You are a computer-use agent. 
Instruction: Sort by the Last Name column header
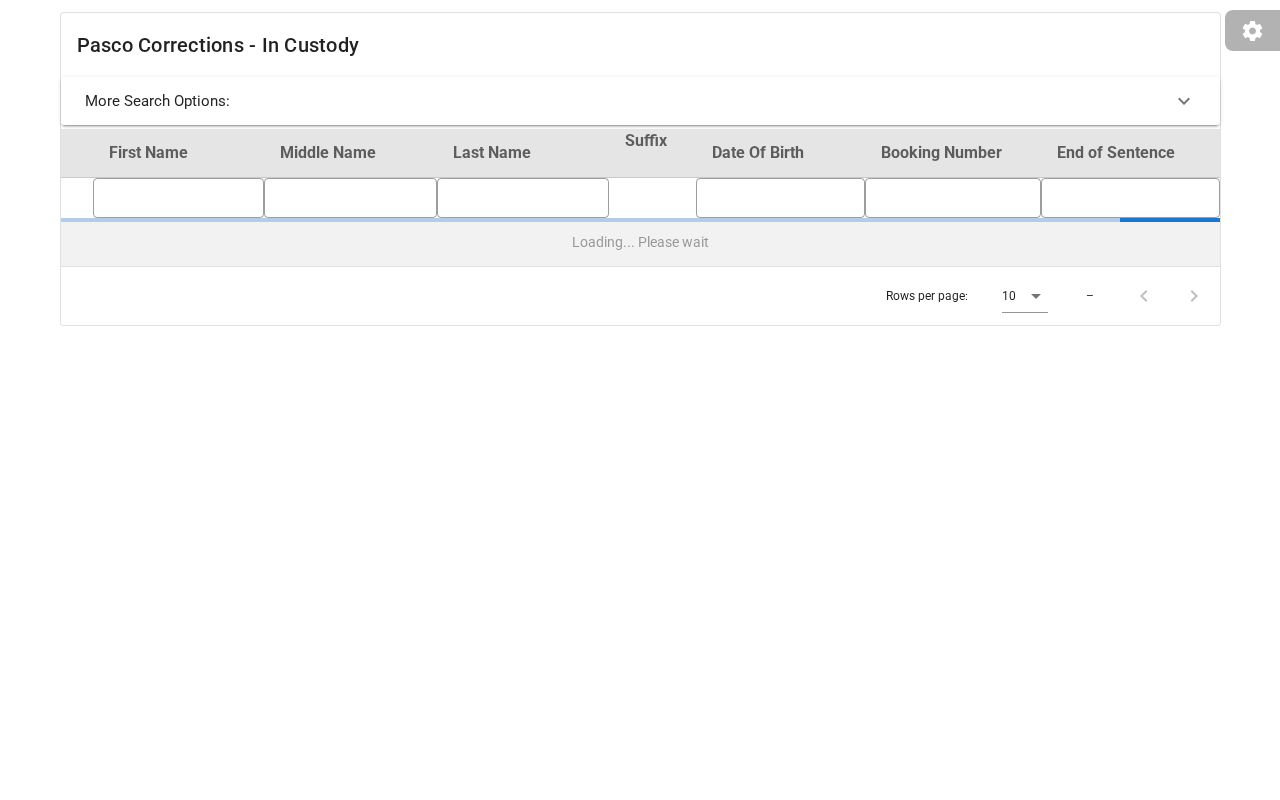coord(492,152)
